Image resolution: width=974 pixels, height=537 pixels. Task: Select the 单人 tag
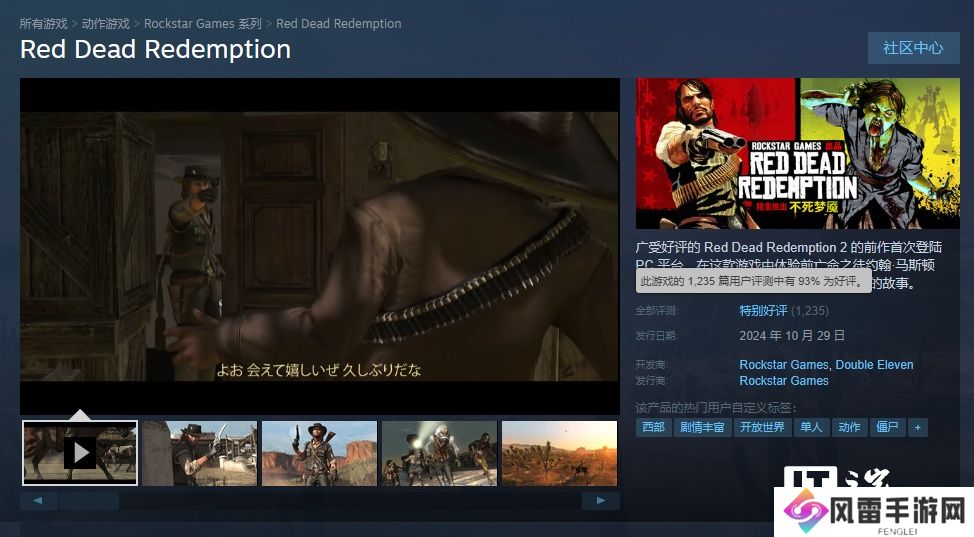(811, 427)
